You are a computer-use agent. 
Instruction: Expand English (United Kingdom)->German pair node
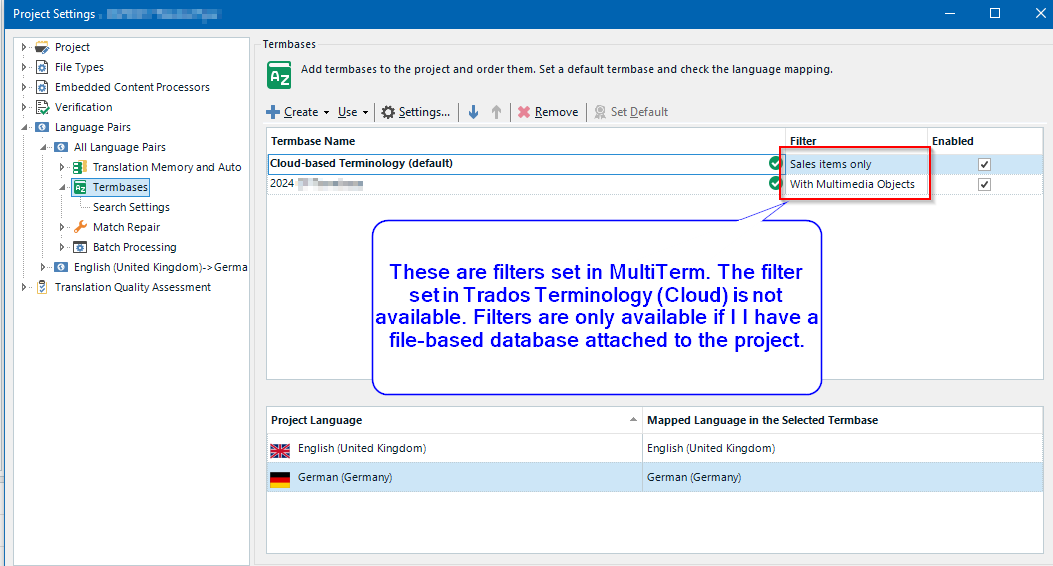(43, 267)
